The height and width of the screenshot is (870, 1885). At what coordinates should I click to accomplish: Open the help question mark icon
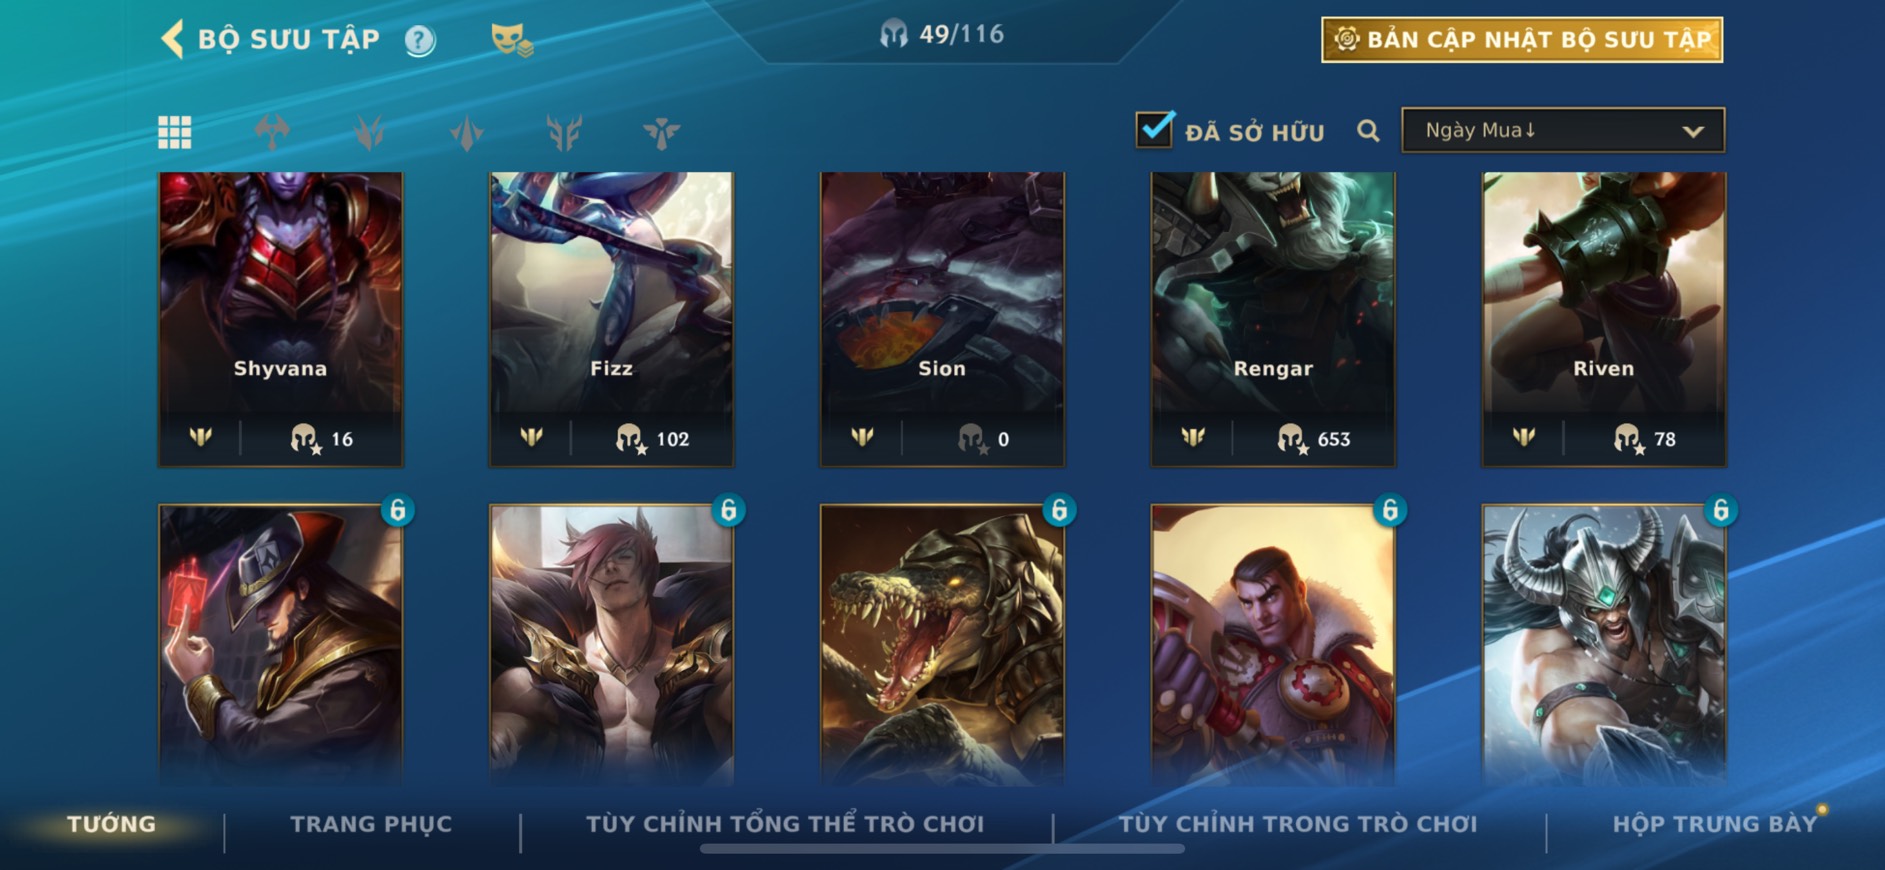[420, 41]
